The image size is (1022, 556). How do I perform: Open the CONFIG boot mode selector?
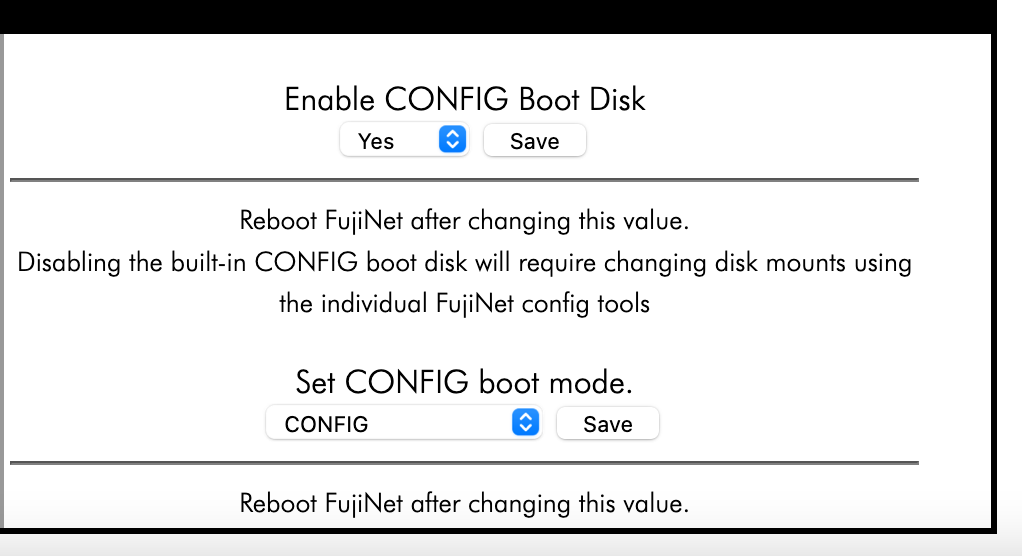403,423
